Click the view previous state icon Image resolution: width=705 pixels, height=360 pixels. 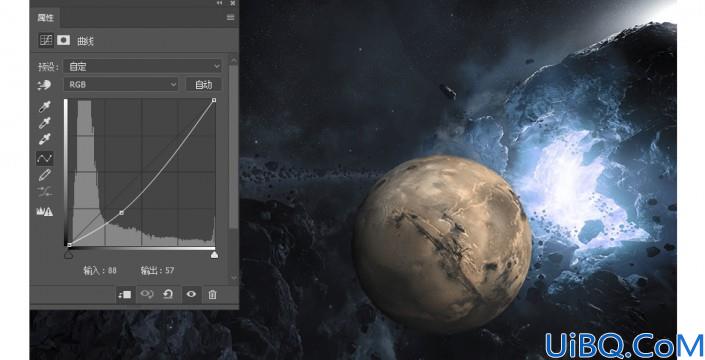click(147, 294)
